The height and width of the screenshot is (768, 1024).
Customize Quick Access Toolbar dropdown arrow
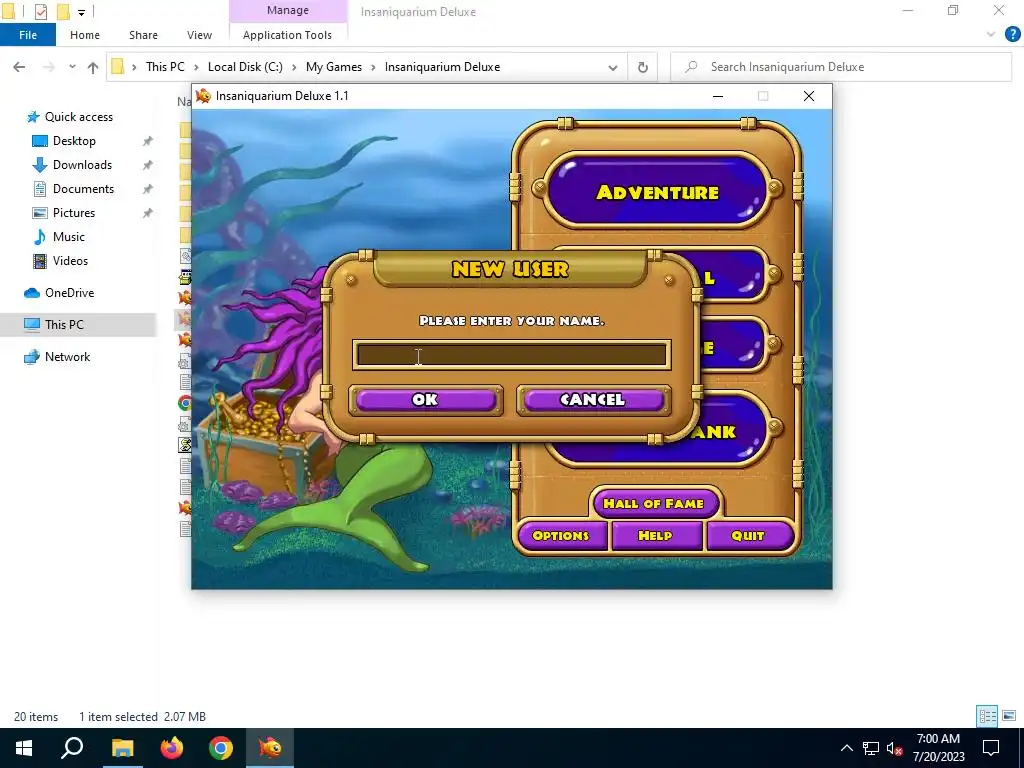[x=81, y=12]
